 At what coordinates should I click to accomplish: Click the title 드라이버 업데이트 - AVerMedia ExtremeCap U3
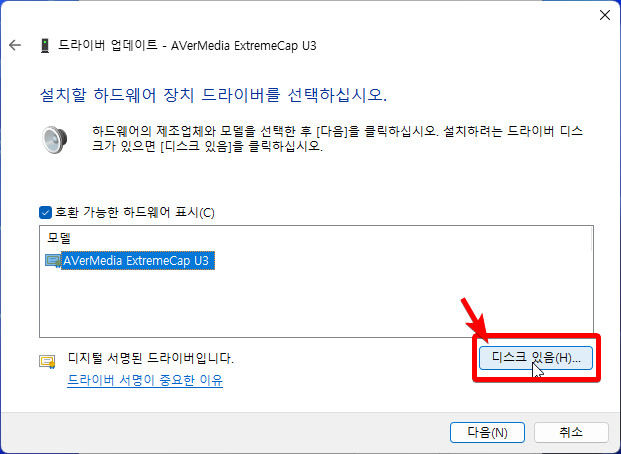coord(187,46)
